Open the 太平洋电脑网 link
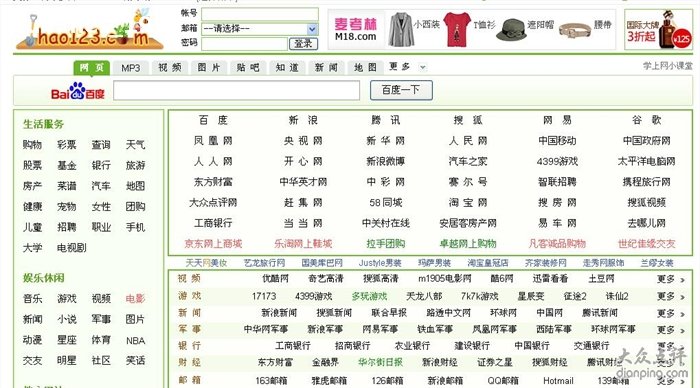This screenshot has height=388, width=700. 646,161
